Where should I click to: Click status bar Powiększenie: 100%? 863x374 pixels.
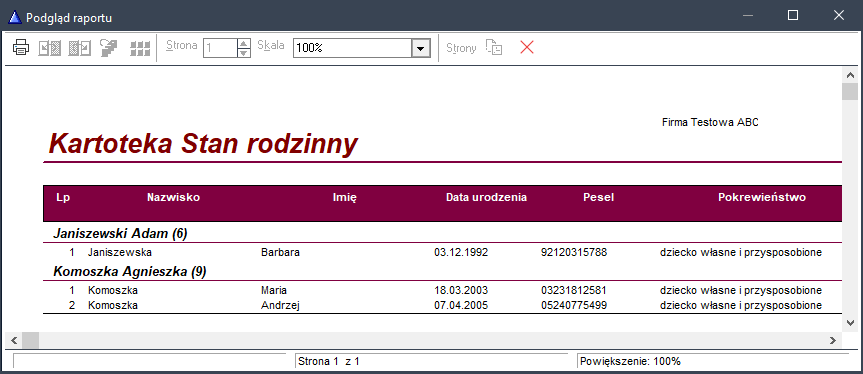630,361
